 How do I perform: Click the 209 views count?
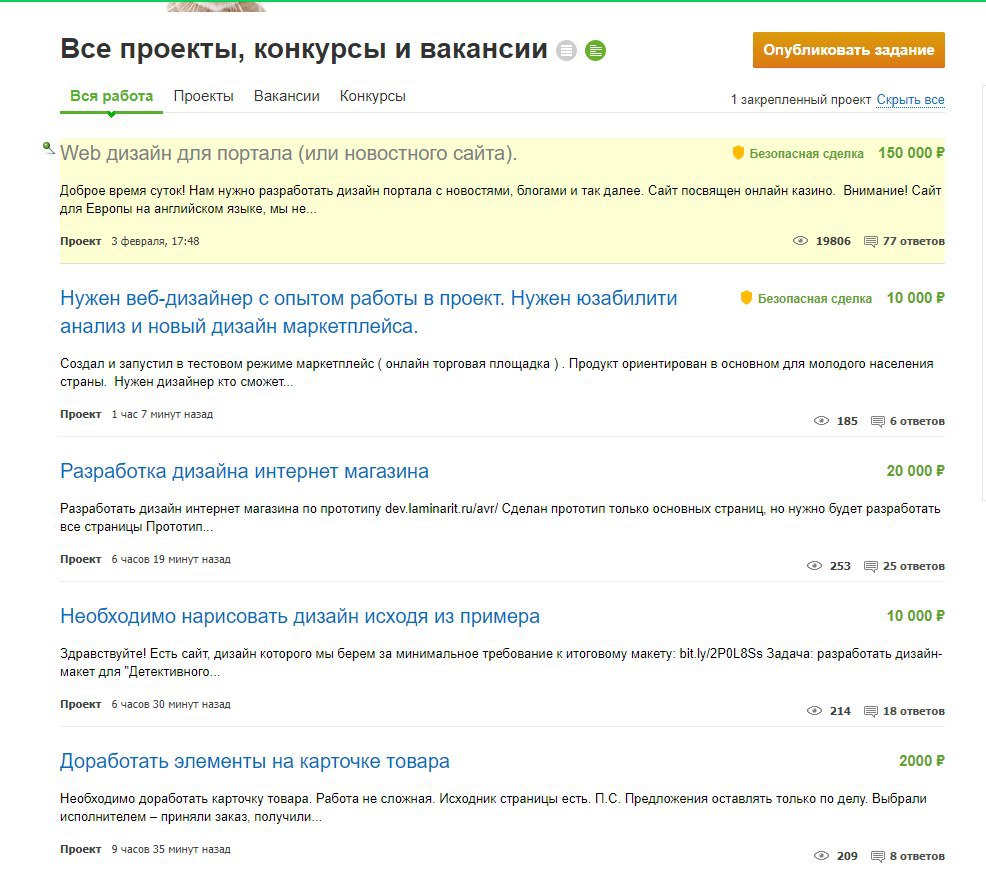click(847, 856)
